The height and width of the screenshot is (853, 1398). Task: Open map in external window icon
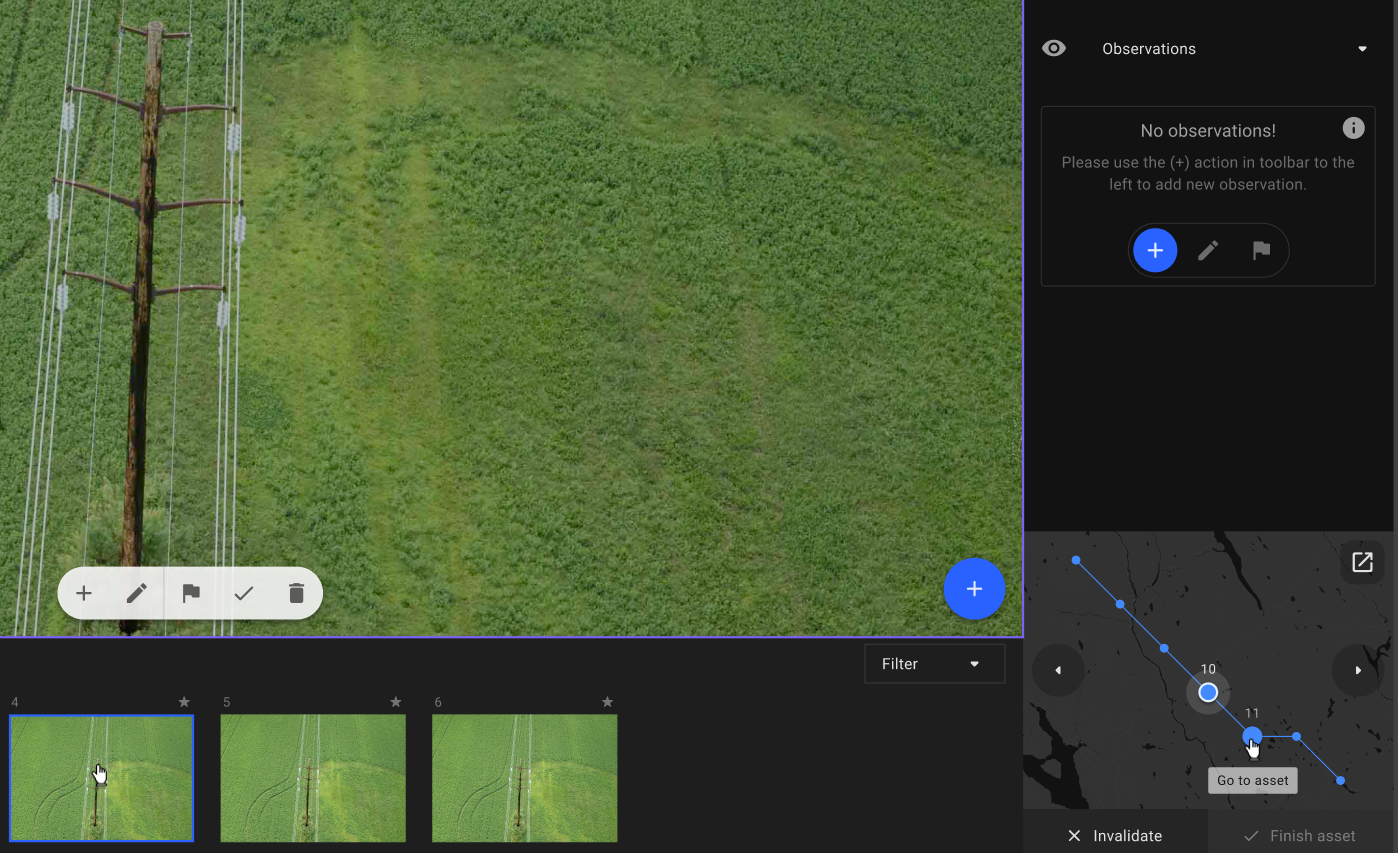click(x=1362, y=562)
